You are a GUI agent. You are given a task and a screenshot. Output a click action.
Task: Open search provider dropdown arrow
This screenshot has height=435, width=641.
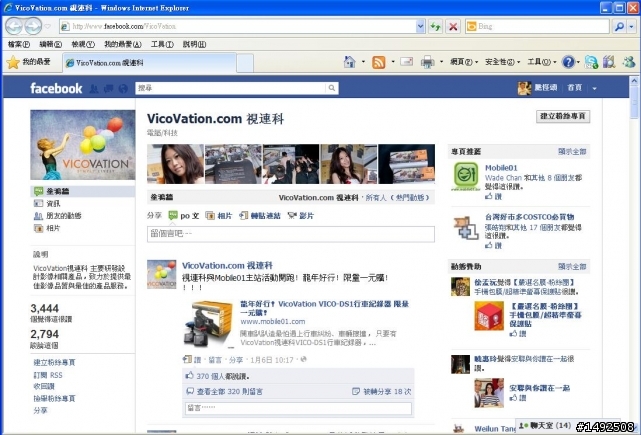(632, 27)
